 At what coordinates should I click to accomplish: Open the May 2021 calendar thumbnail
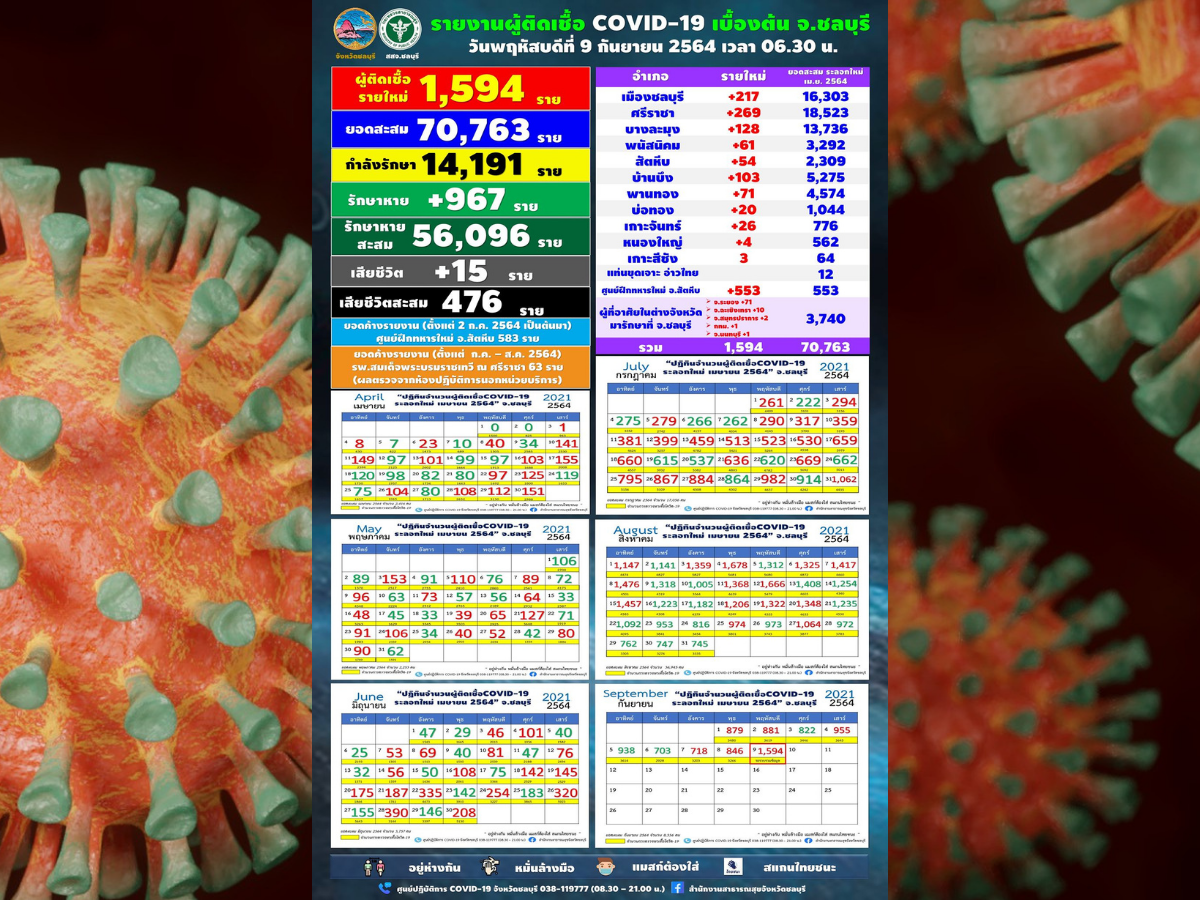(x=460, y=599)
